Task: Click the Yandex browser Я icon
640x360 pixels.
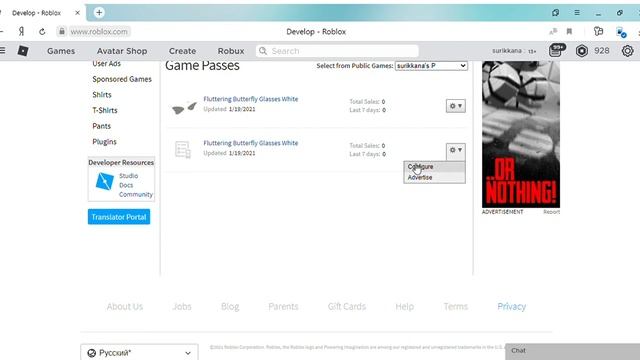Action: pyautogui.click(x=21, y=31)
